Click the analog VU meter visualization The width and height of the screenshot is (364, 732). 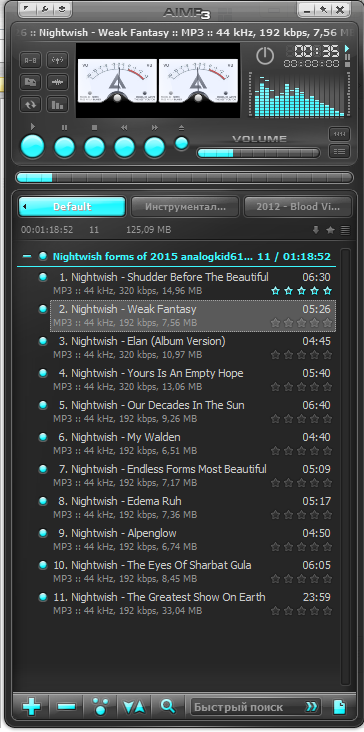tap(158, 80)
